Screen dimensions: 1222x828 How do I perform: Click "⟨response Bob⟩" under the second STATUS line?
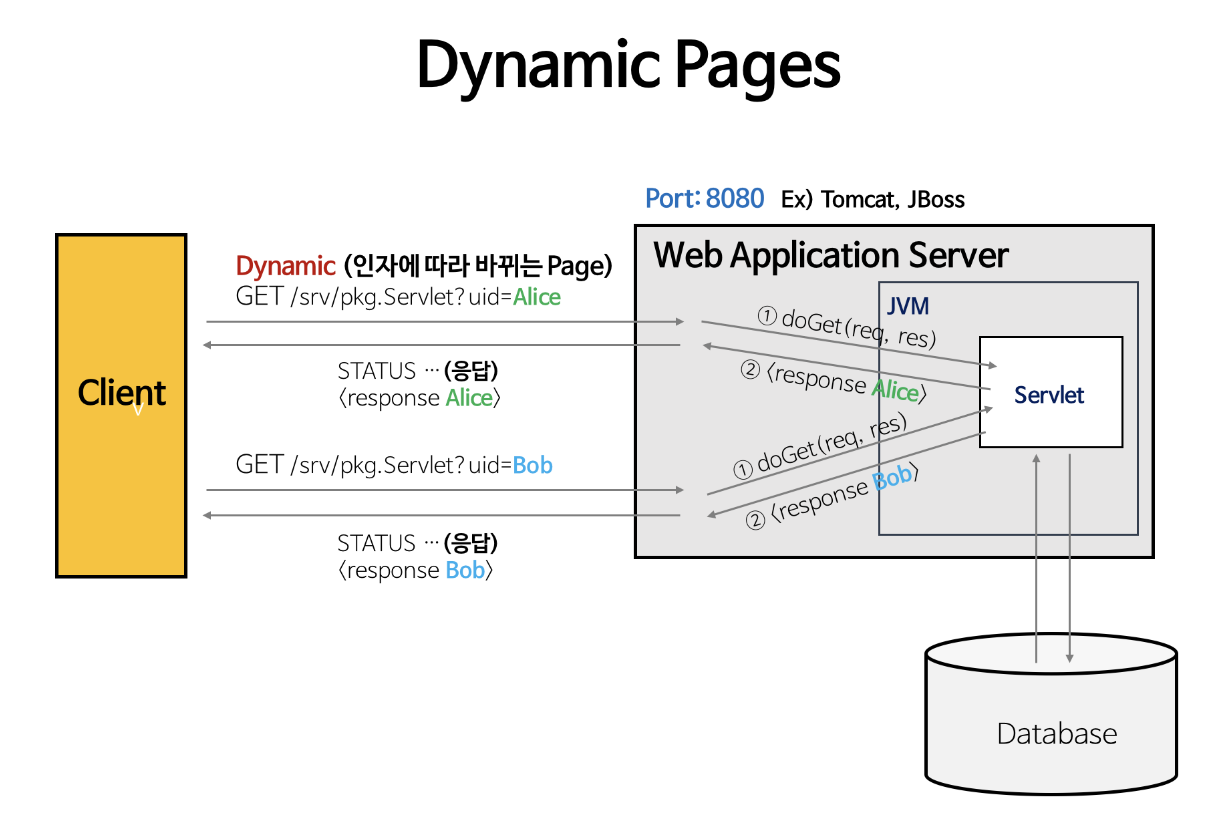pyautogui.click(x=415, y=571)
